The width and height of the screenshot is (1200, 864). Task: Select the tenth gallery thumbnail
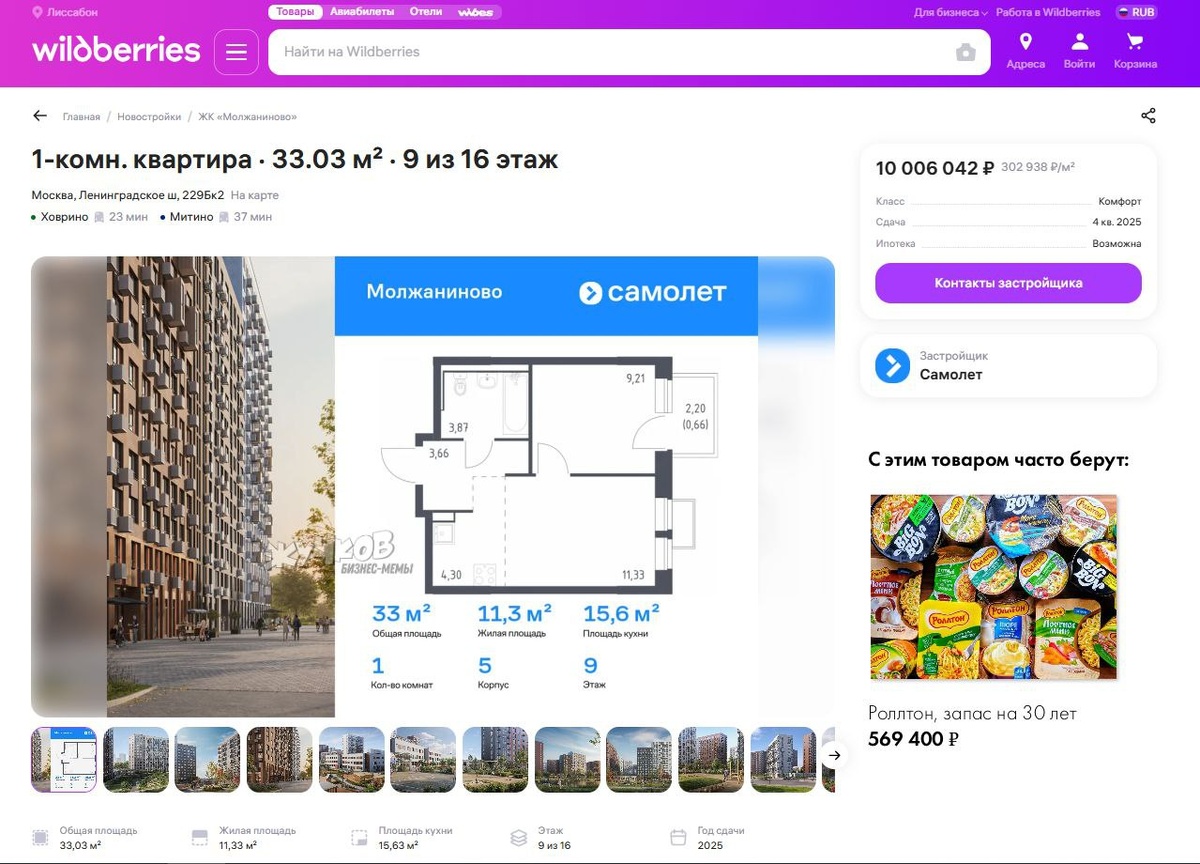(711, 760)
